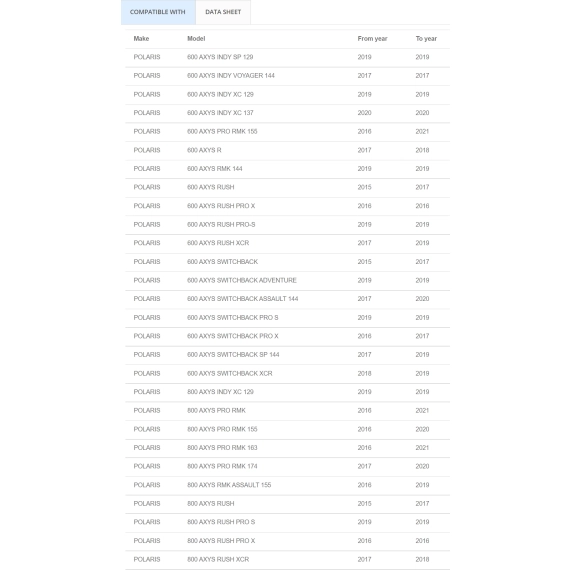
Task: Select the 600 AXYS INDY VOYAGER 144 model
Action: [230, 76]
